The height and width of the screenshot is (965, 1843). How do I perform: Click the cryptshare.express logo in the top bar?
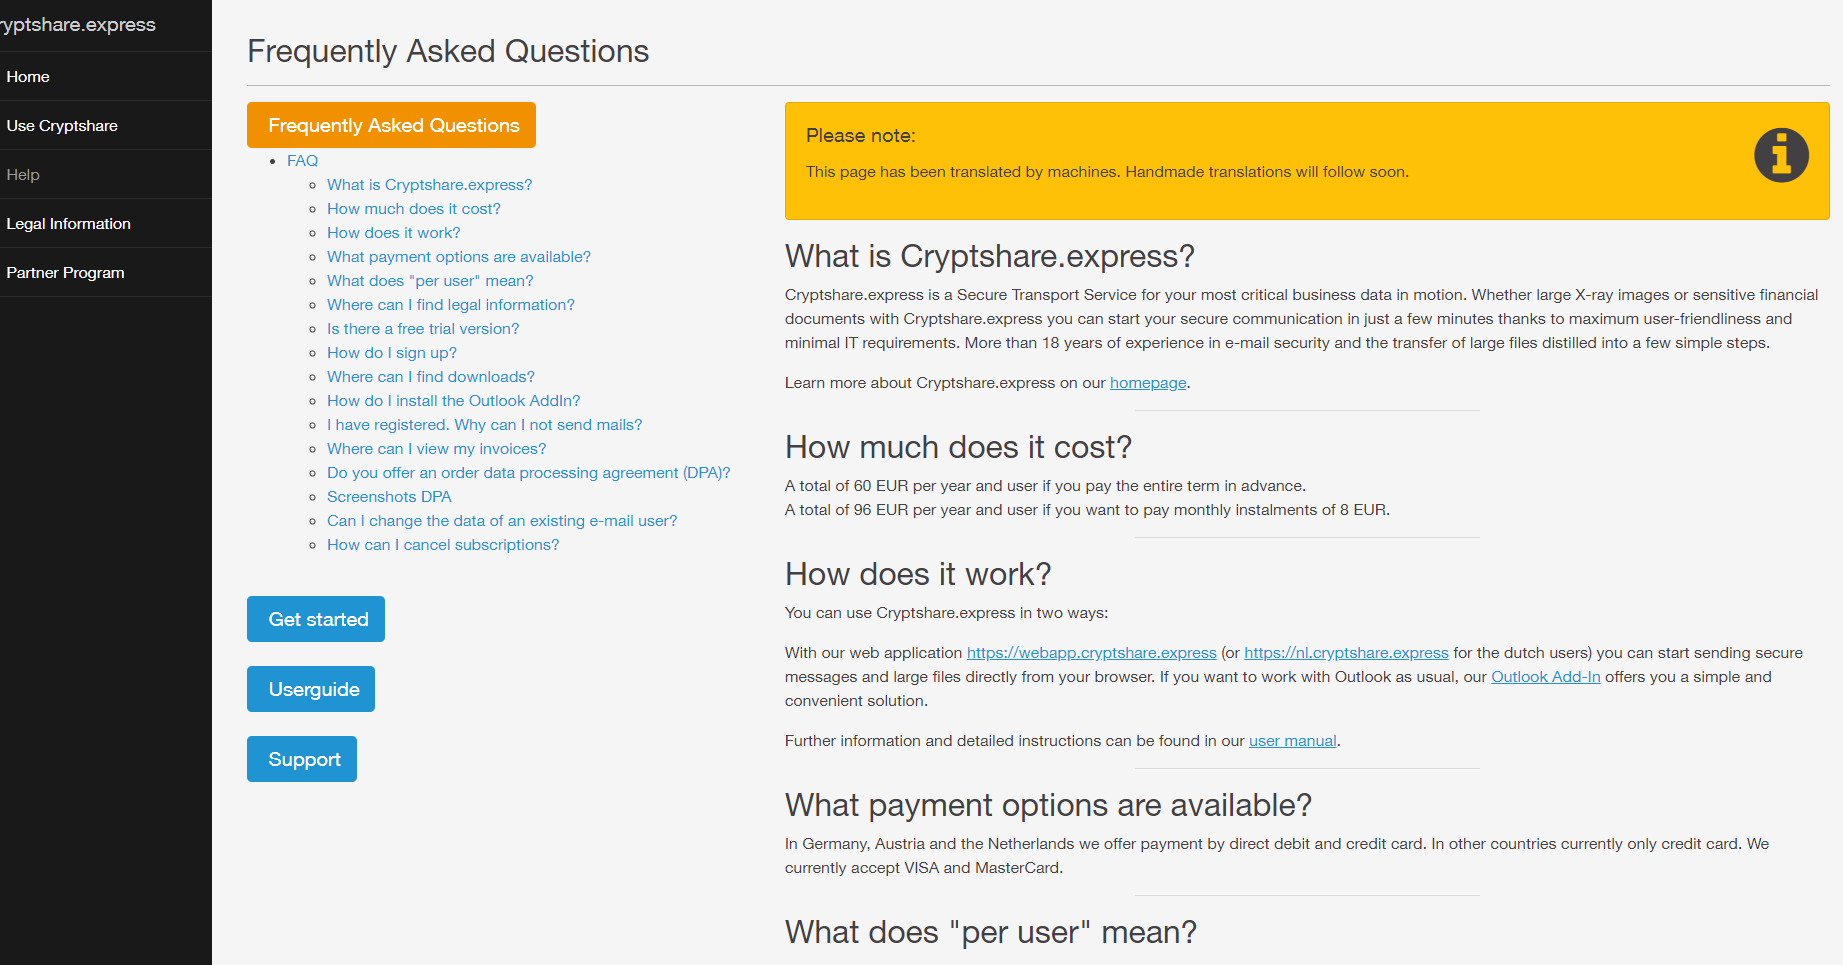tap(77, 25)
